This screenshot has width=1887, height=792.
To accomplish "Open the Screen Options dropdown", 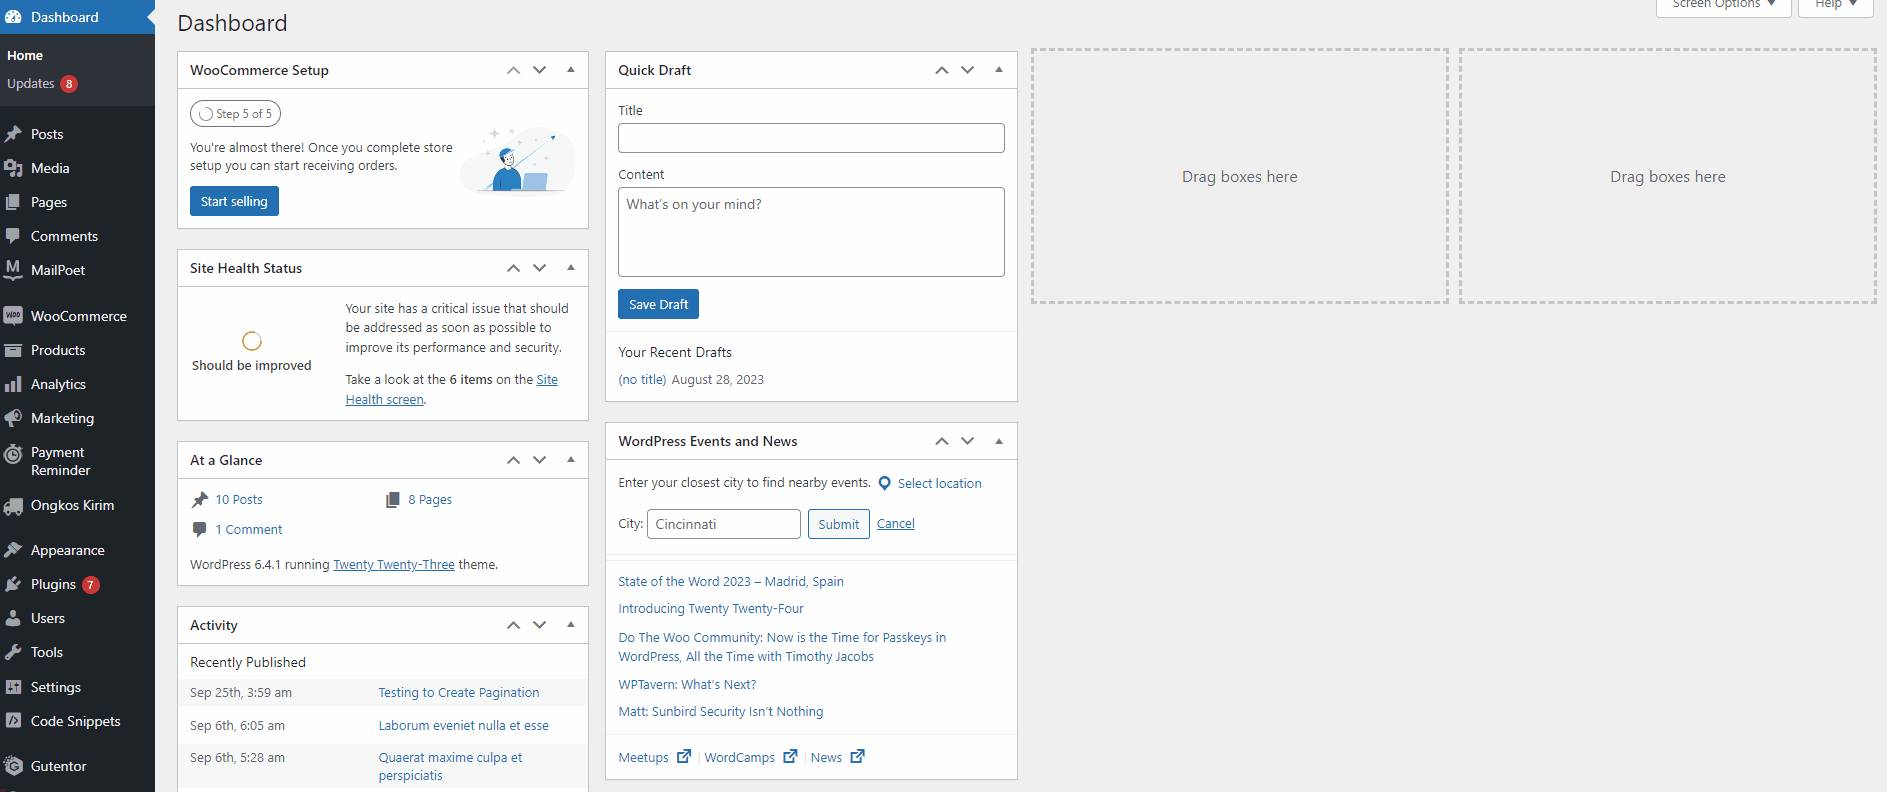I will [1723, 6].
